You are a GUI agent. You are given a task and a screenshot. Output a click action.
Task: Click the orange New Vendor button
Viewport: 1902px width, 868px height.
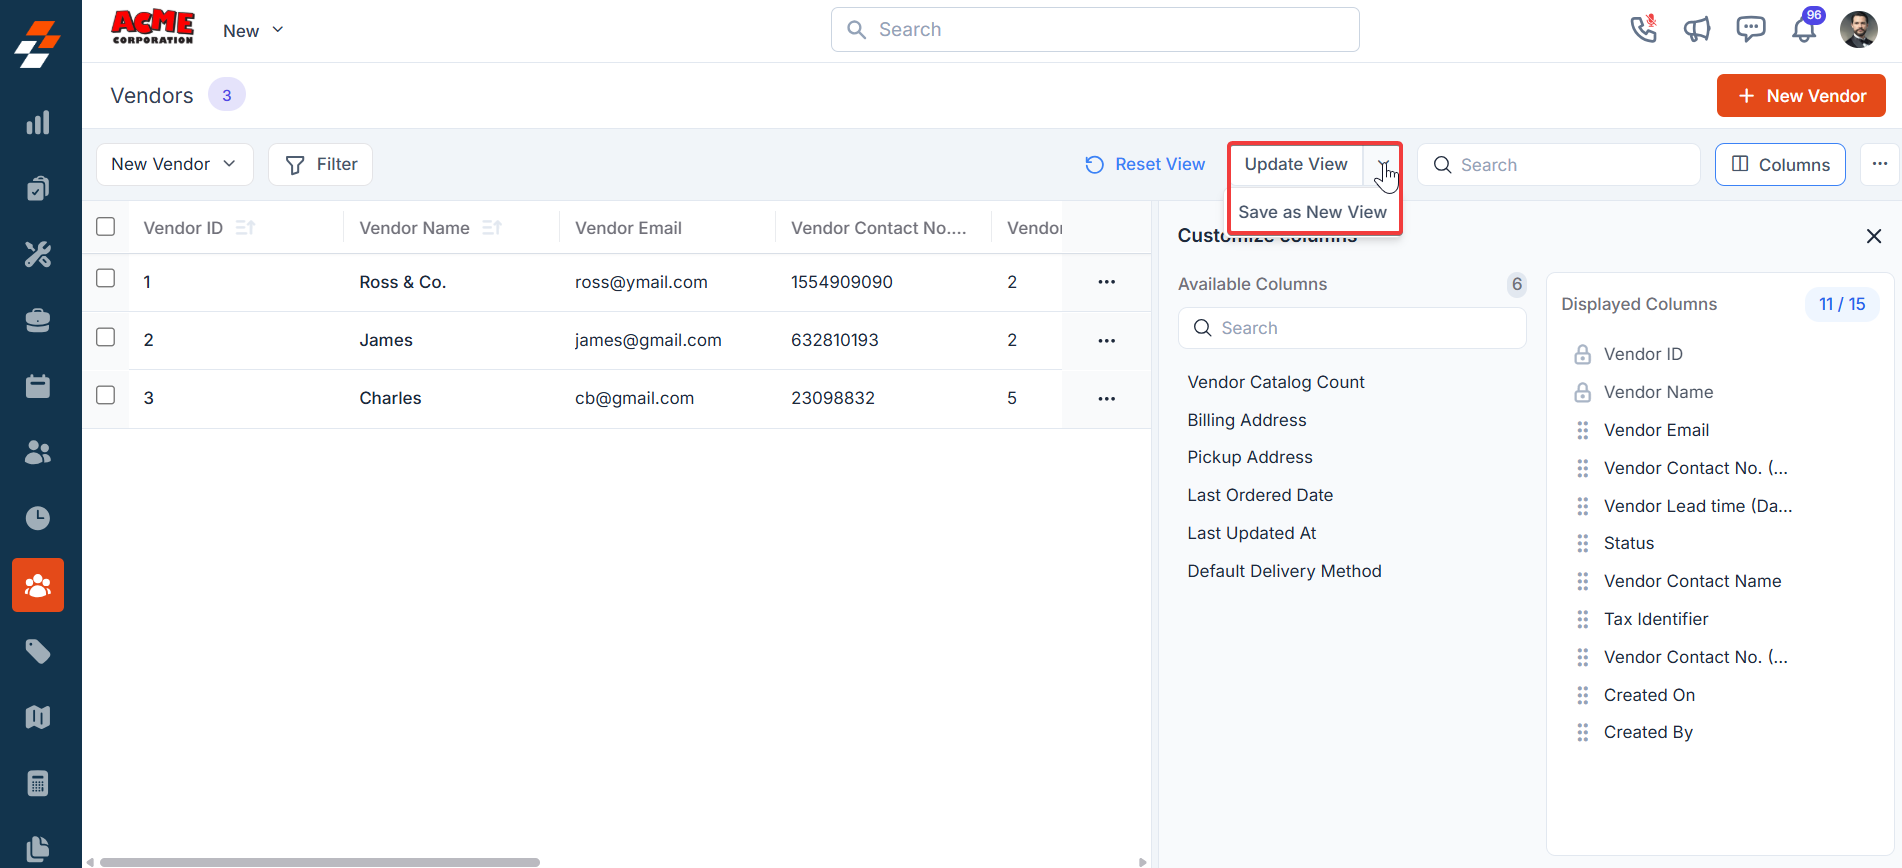[x=1801, y=96]
